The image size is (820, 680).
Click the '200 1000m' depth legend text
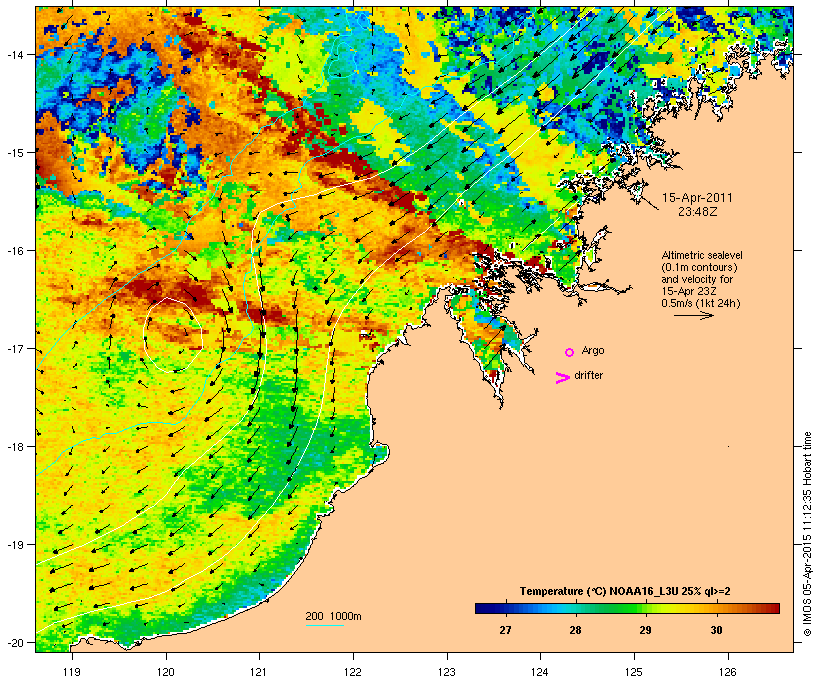333,616
